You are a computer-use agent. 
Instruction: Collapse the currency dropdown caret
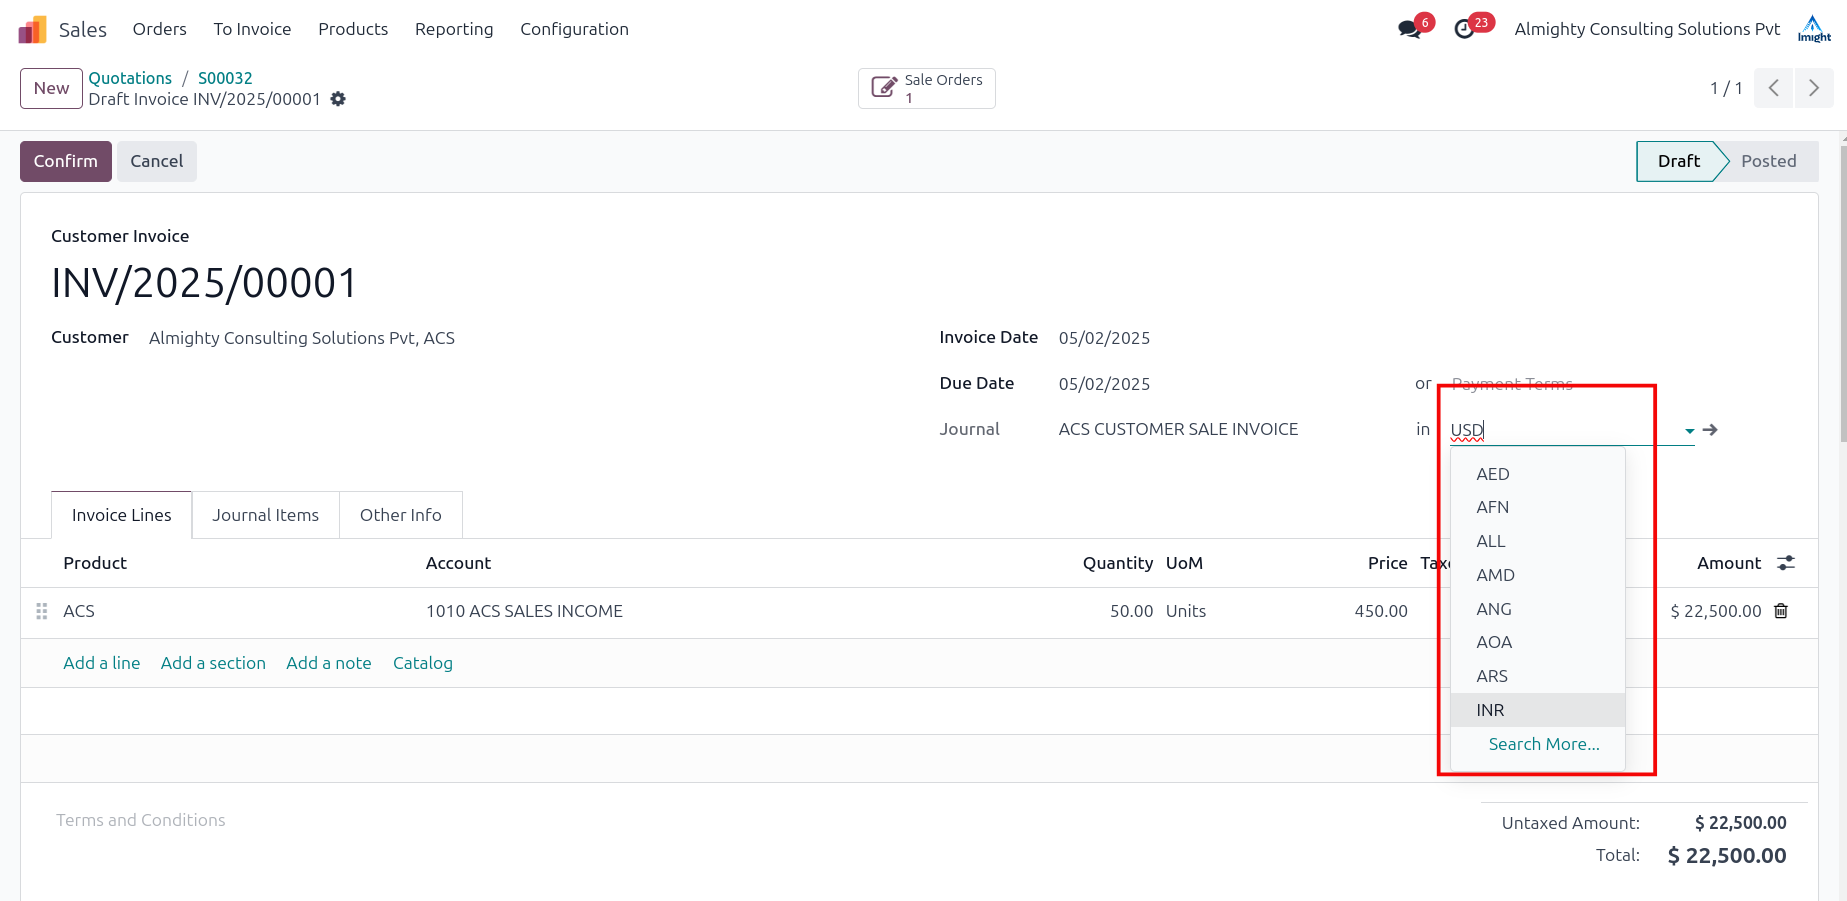[1689, 431]
